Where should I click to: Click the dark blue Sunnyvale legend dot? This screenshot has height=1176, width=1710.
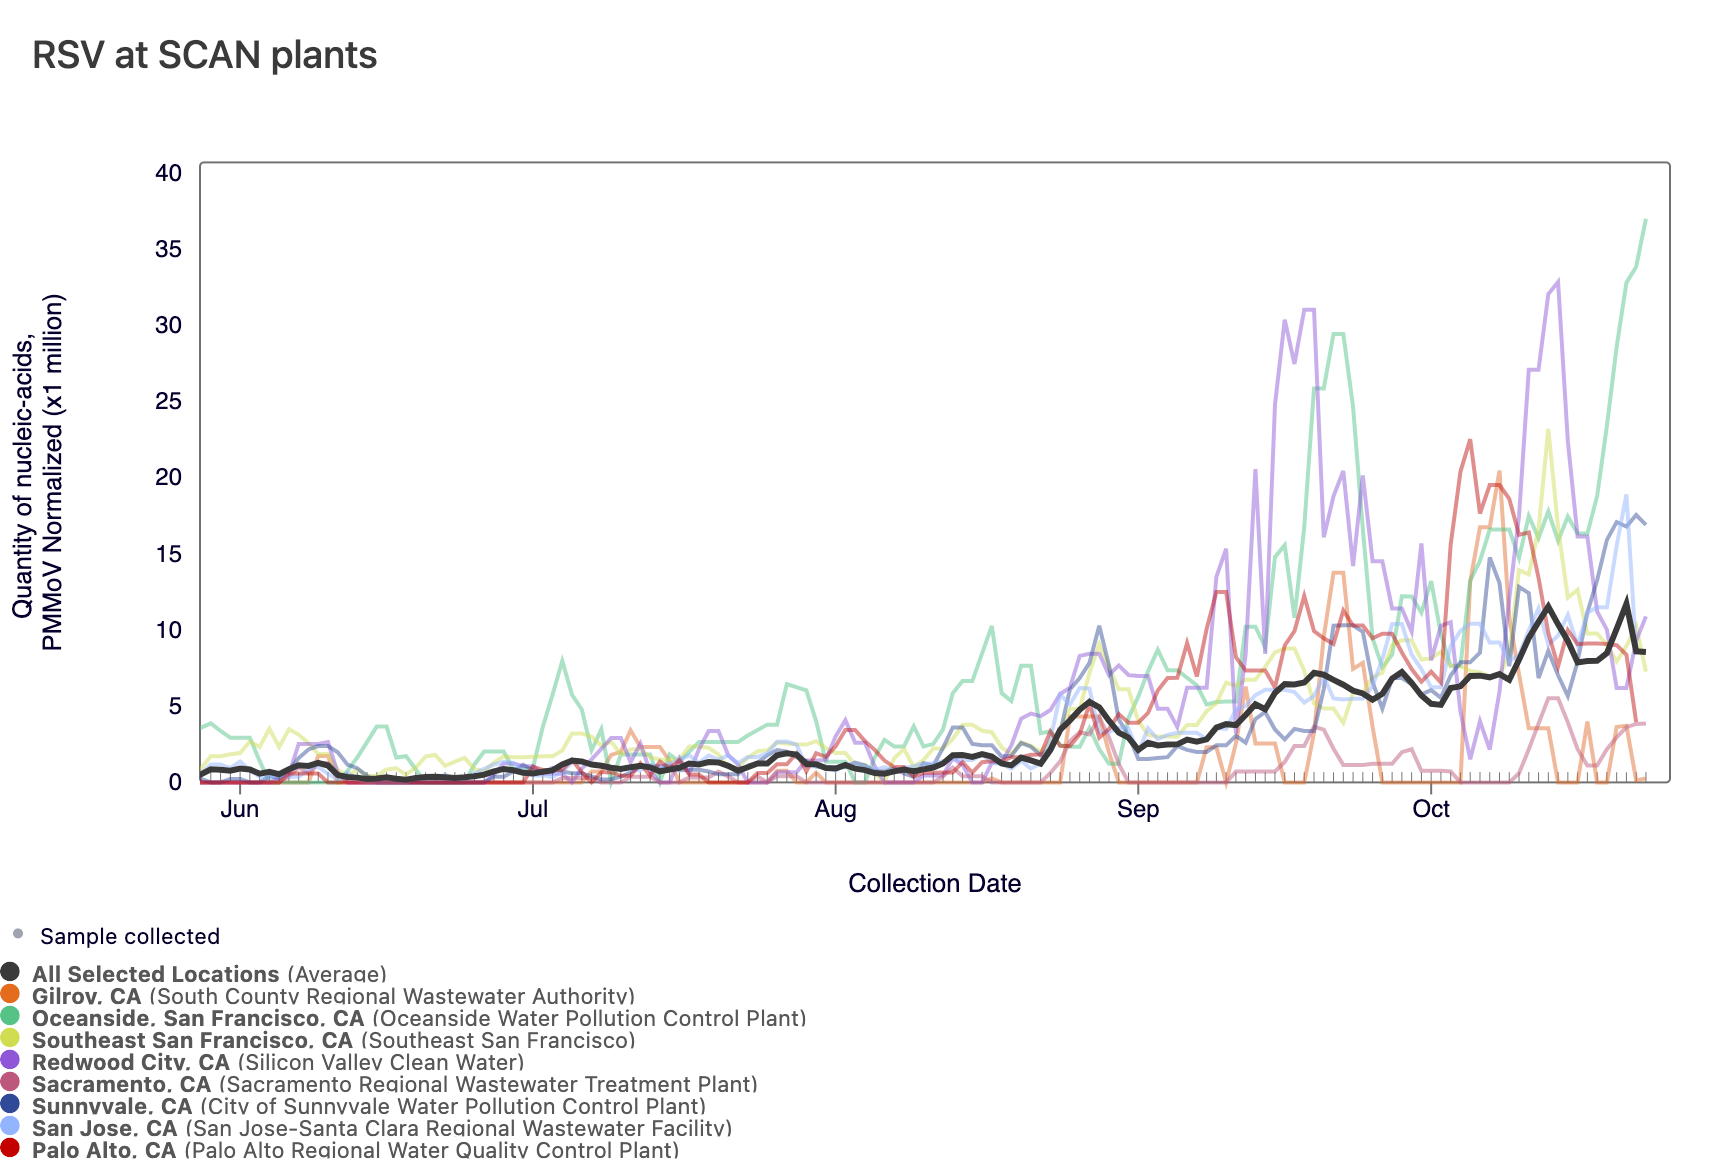click(10, 1104)
